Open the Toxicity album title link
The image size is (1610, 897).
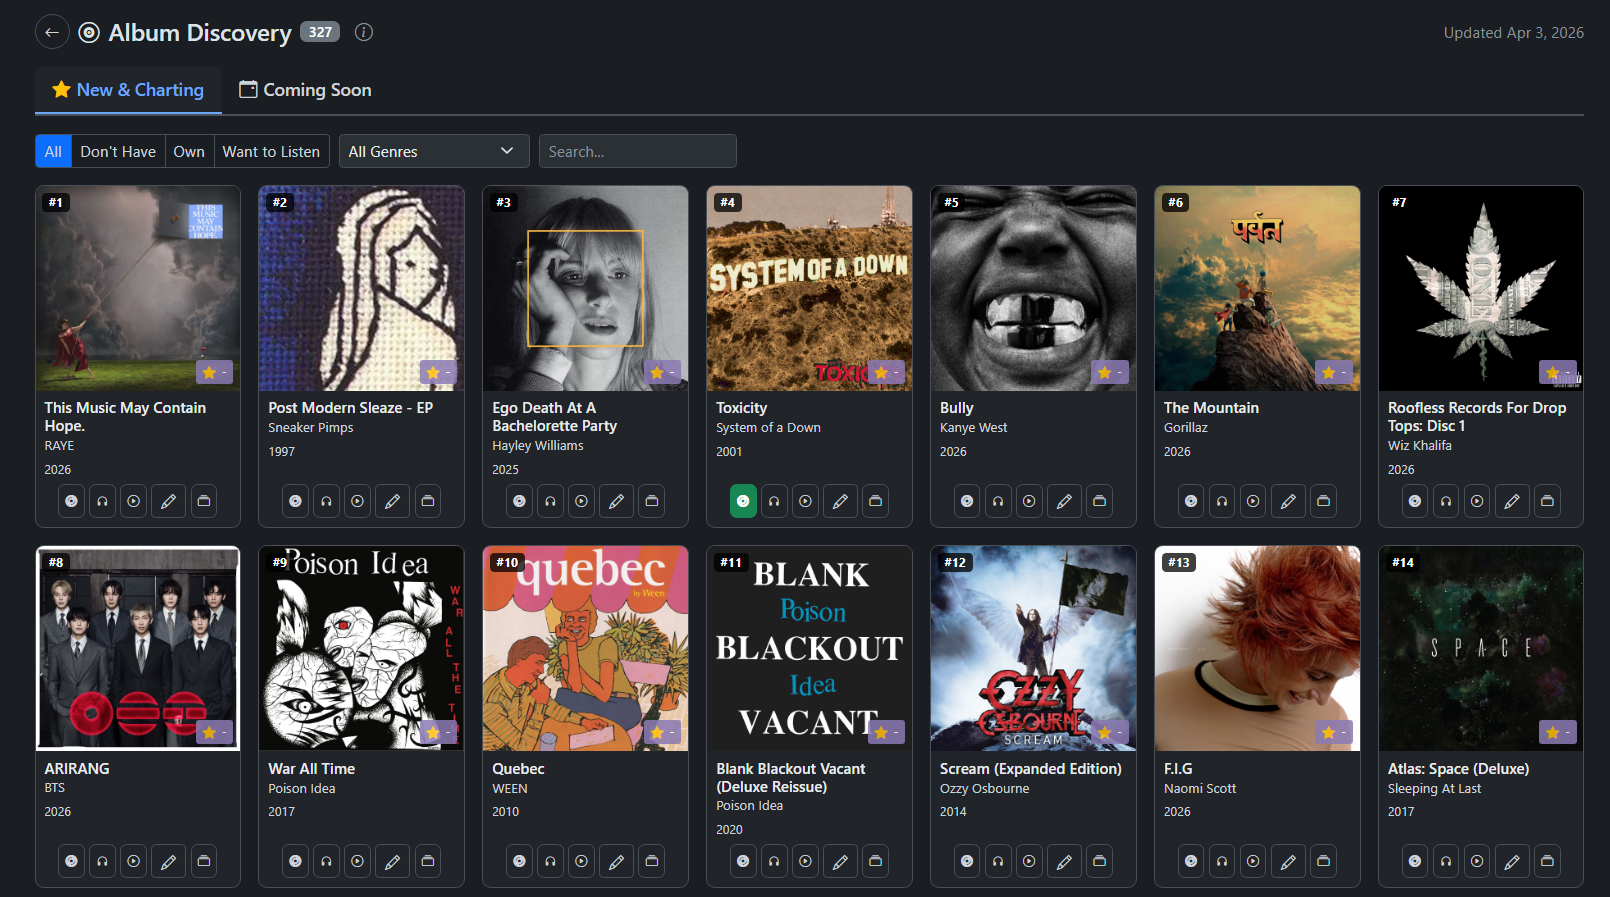tap(741, 408)
